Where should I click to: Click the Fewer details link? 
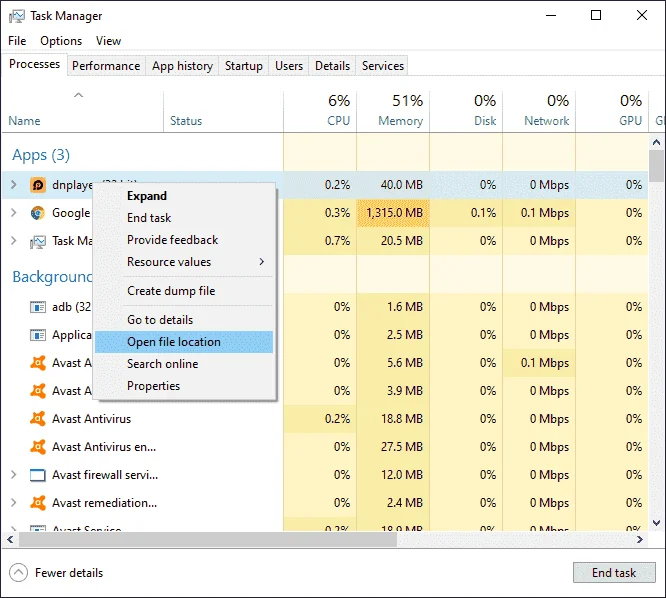click(x=69, y=573)
